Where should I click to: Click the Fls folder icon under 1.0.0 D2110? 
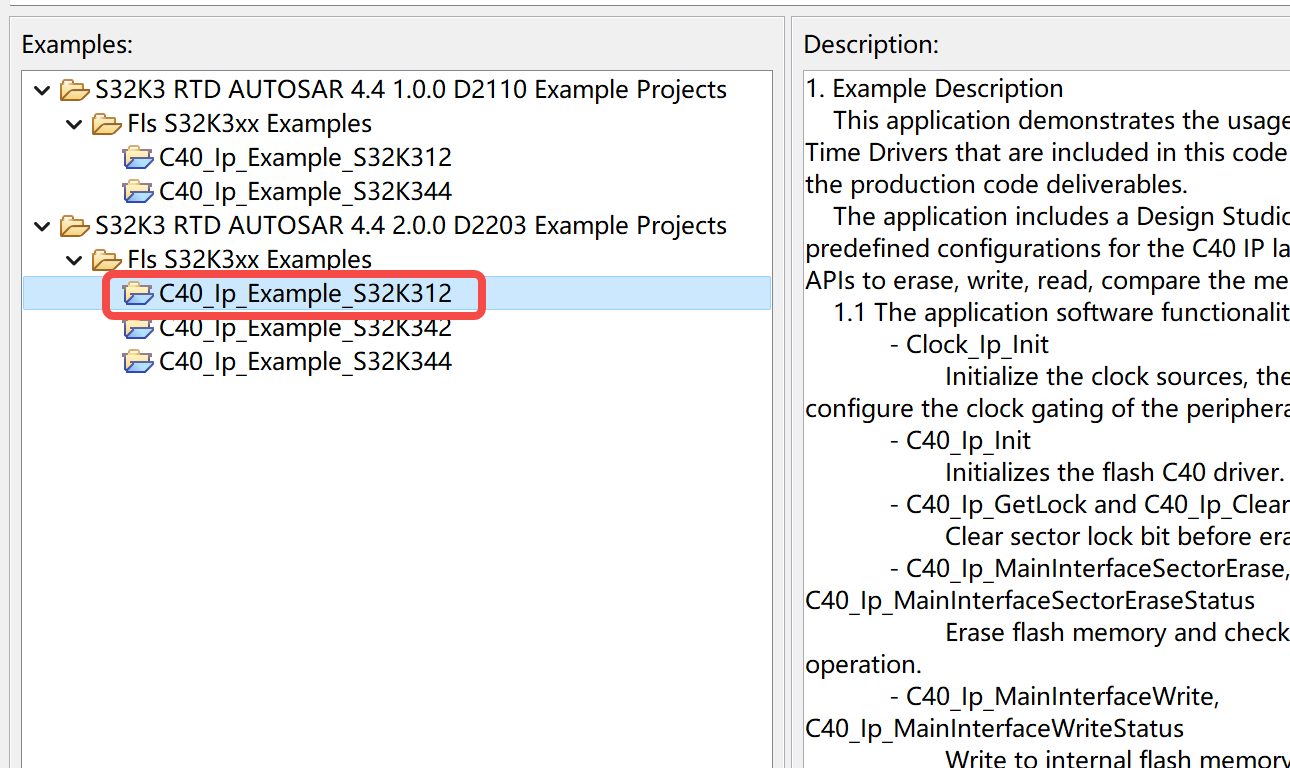click(106, 124)
